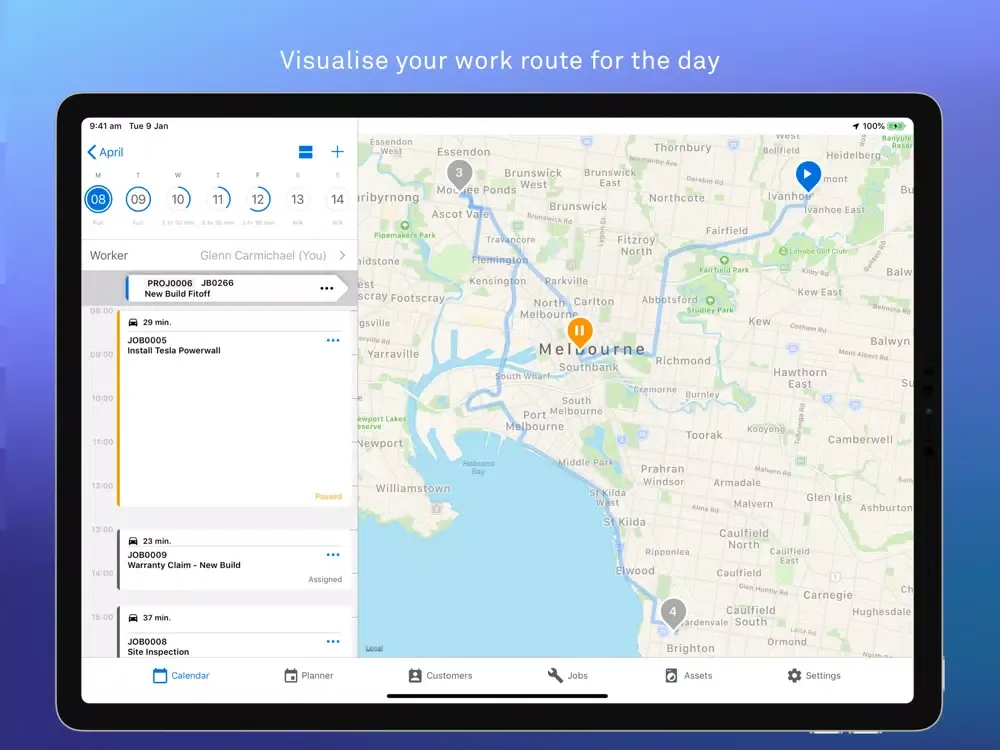The height and width of the screenshot is (750, 1000).
Task: Open options menu for JOB0008
Action: pyautogui.click(x=333, y=642)
